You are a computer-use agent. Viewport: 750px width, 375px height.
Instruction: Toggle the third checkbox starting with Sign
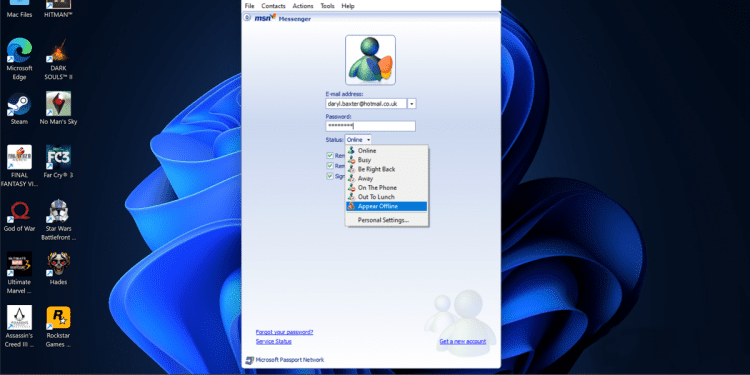tap(330, 176)
